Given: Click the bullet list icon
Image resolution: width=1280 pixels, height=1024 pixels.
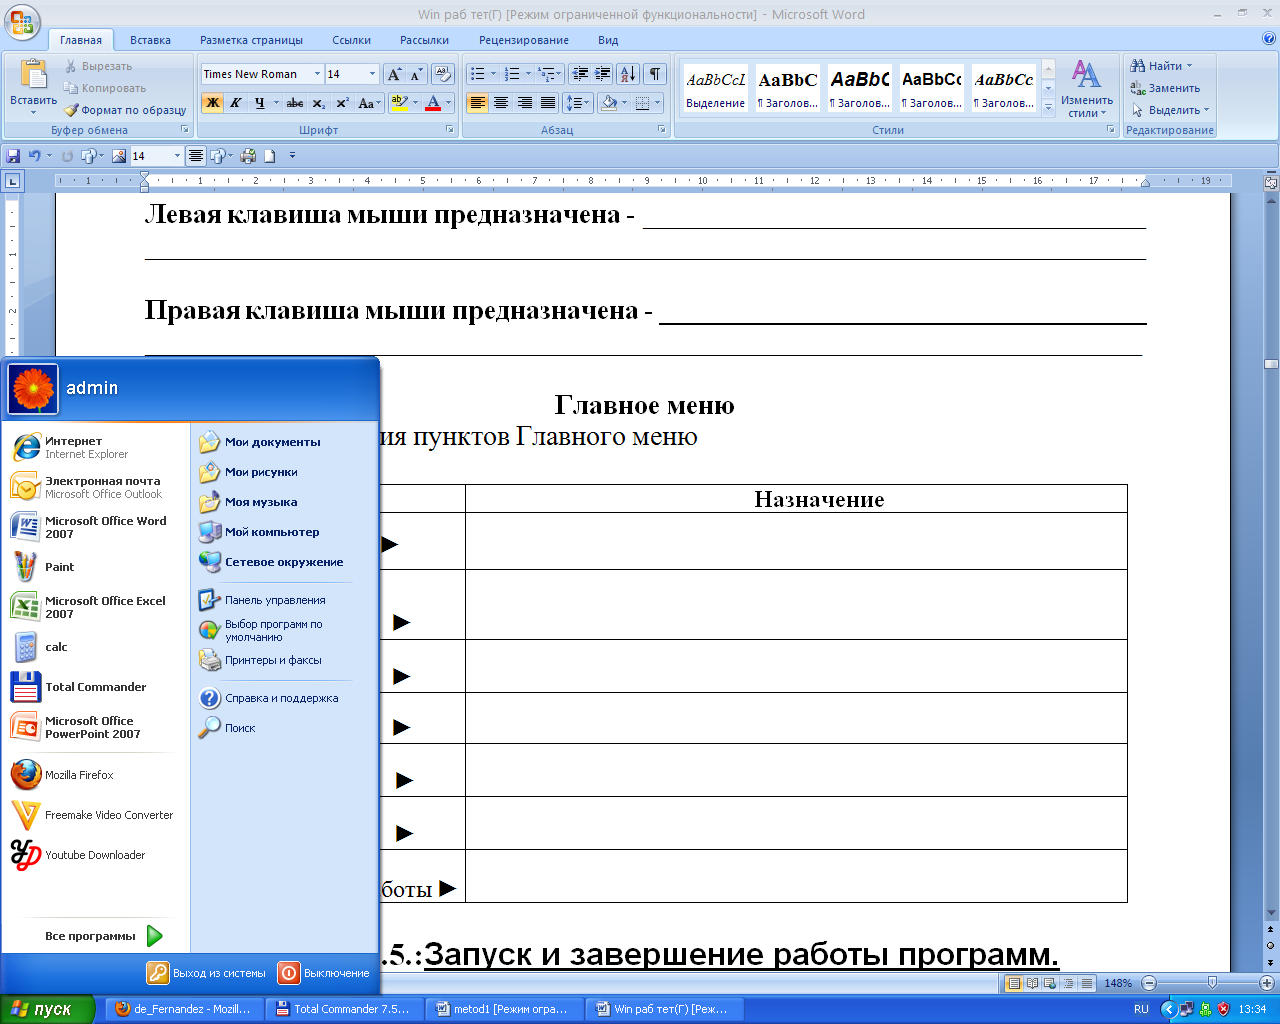Looking at the screenshot, I should pyautogui.click(x=478, y=74).
